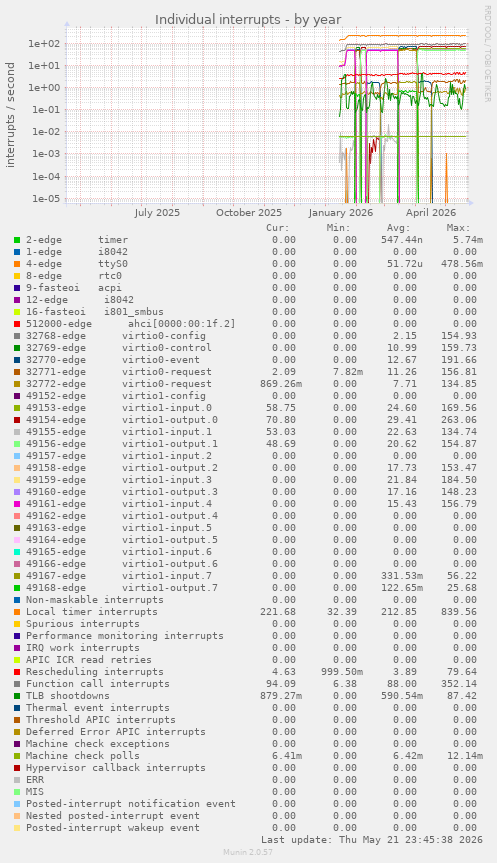The height and width of the screenshot is (863, 497).
Task: Click the Max: column header
Action: coord(458,228)
